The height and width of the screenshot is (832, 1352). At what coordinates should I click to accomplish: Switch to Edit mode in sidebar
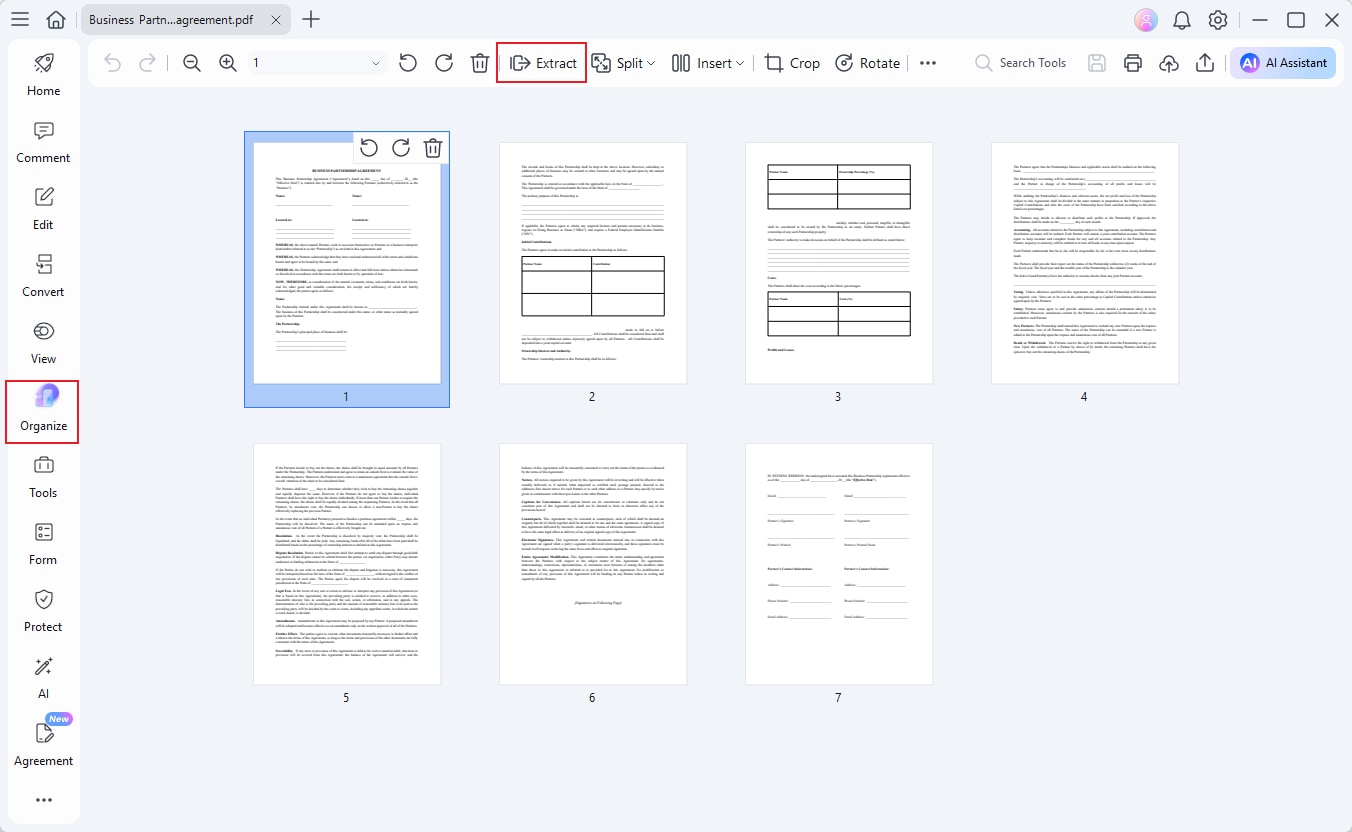43,209
